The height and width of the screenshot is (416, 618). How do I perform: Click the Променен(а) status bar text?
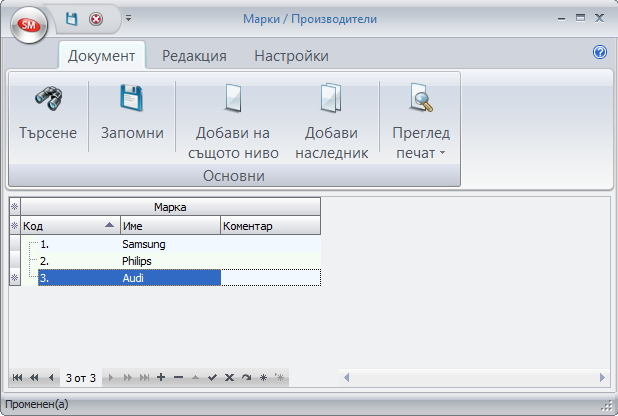click(x=37, y=404)
